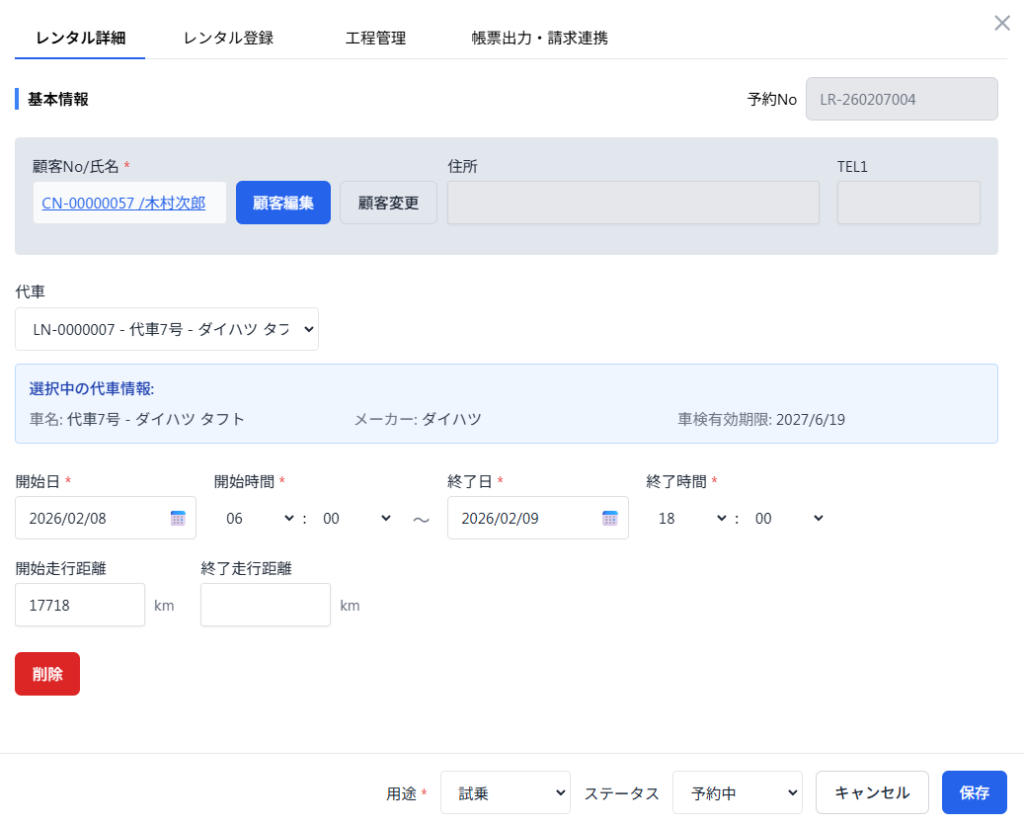
Task: Save the rental with 保存 button
Action: (x=973, y=793)
